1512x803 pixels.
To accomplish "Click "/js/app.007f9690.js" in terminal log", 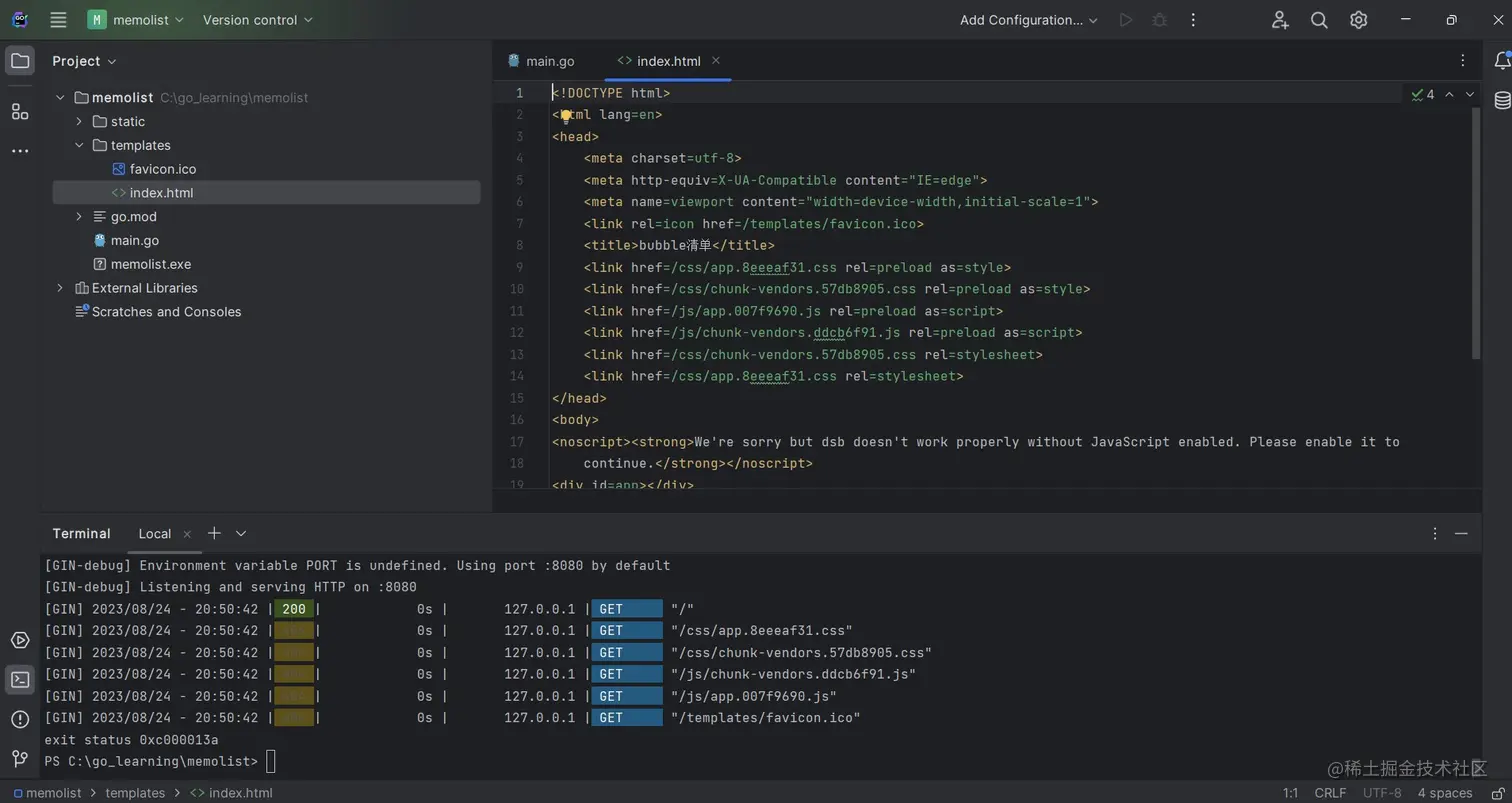I will [754, 696].
